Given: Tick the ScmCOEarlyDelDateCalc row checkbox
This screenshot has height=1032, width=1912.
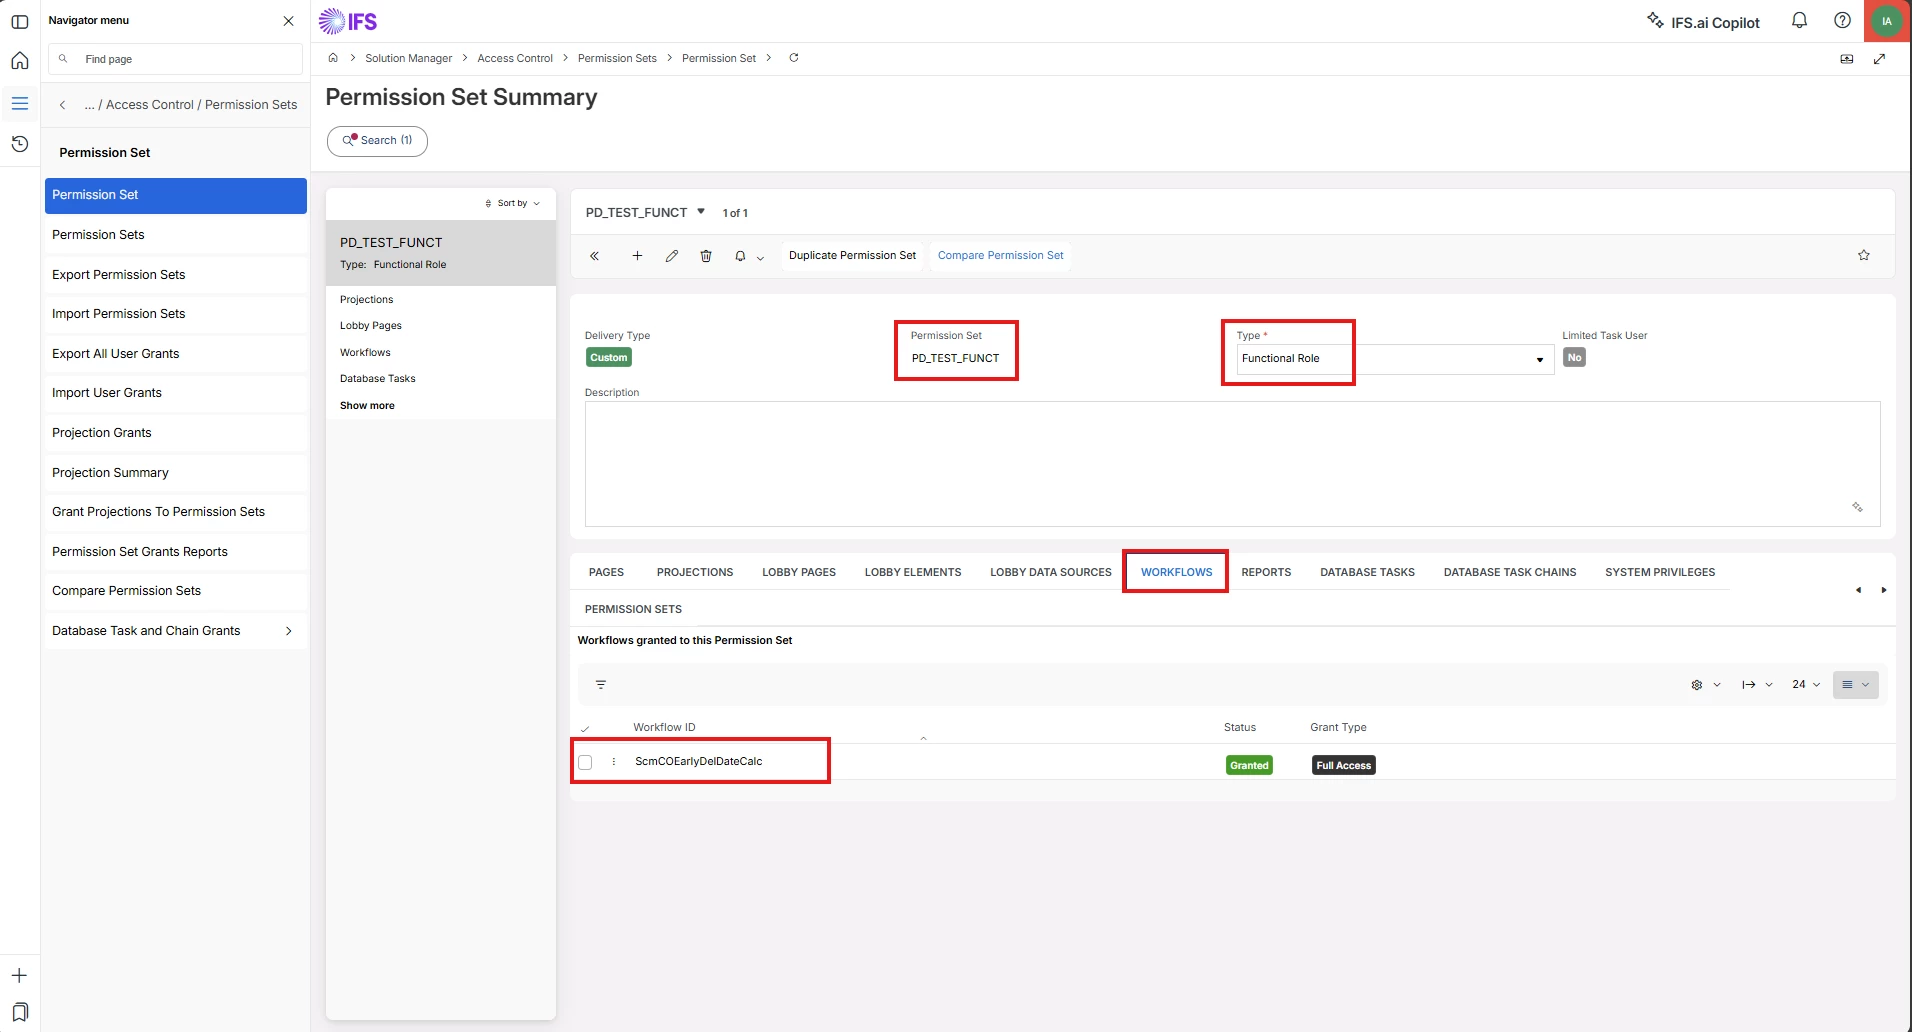Looking at the screenshot, I should 585,763.
